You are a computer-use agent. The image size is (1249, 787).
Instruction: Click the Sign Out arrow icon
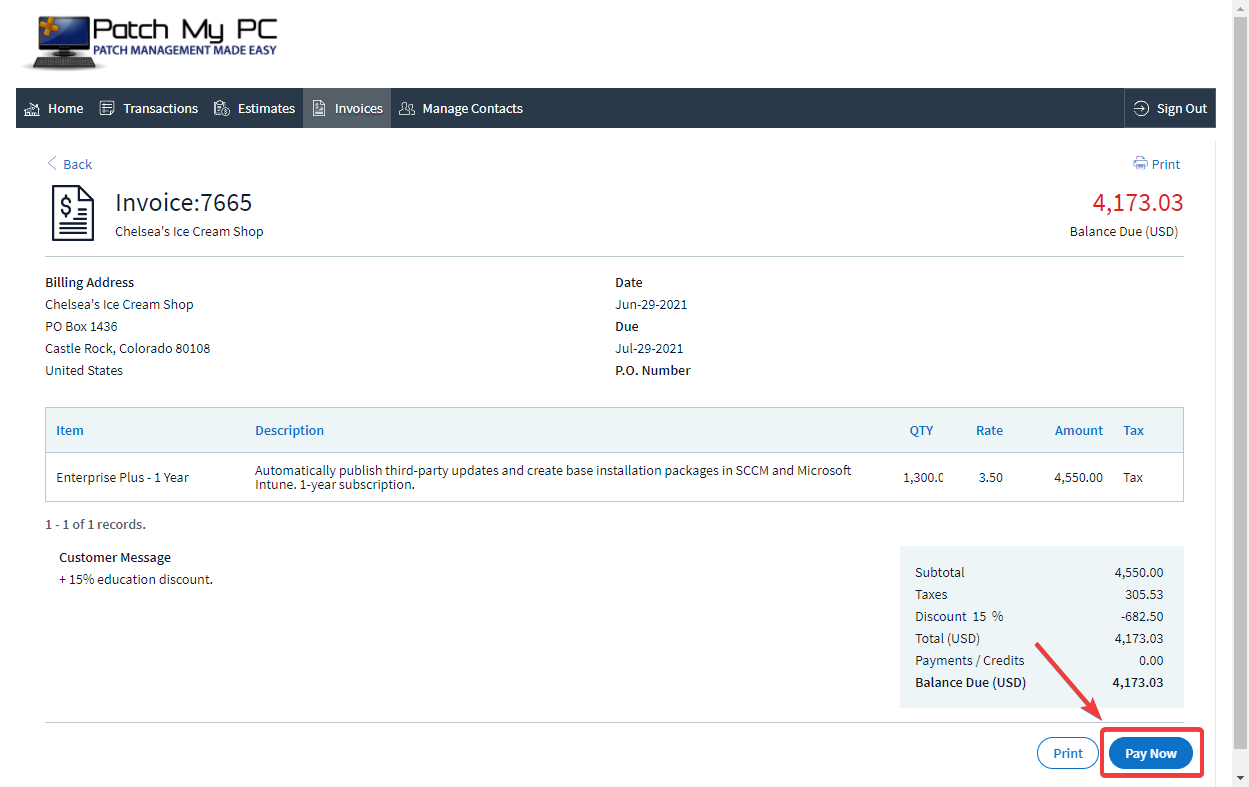[1141, 108]
